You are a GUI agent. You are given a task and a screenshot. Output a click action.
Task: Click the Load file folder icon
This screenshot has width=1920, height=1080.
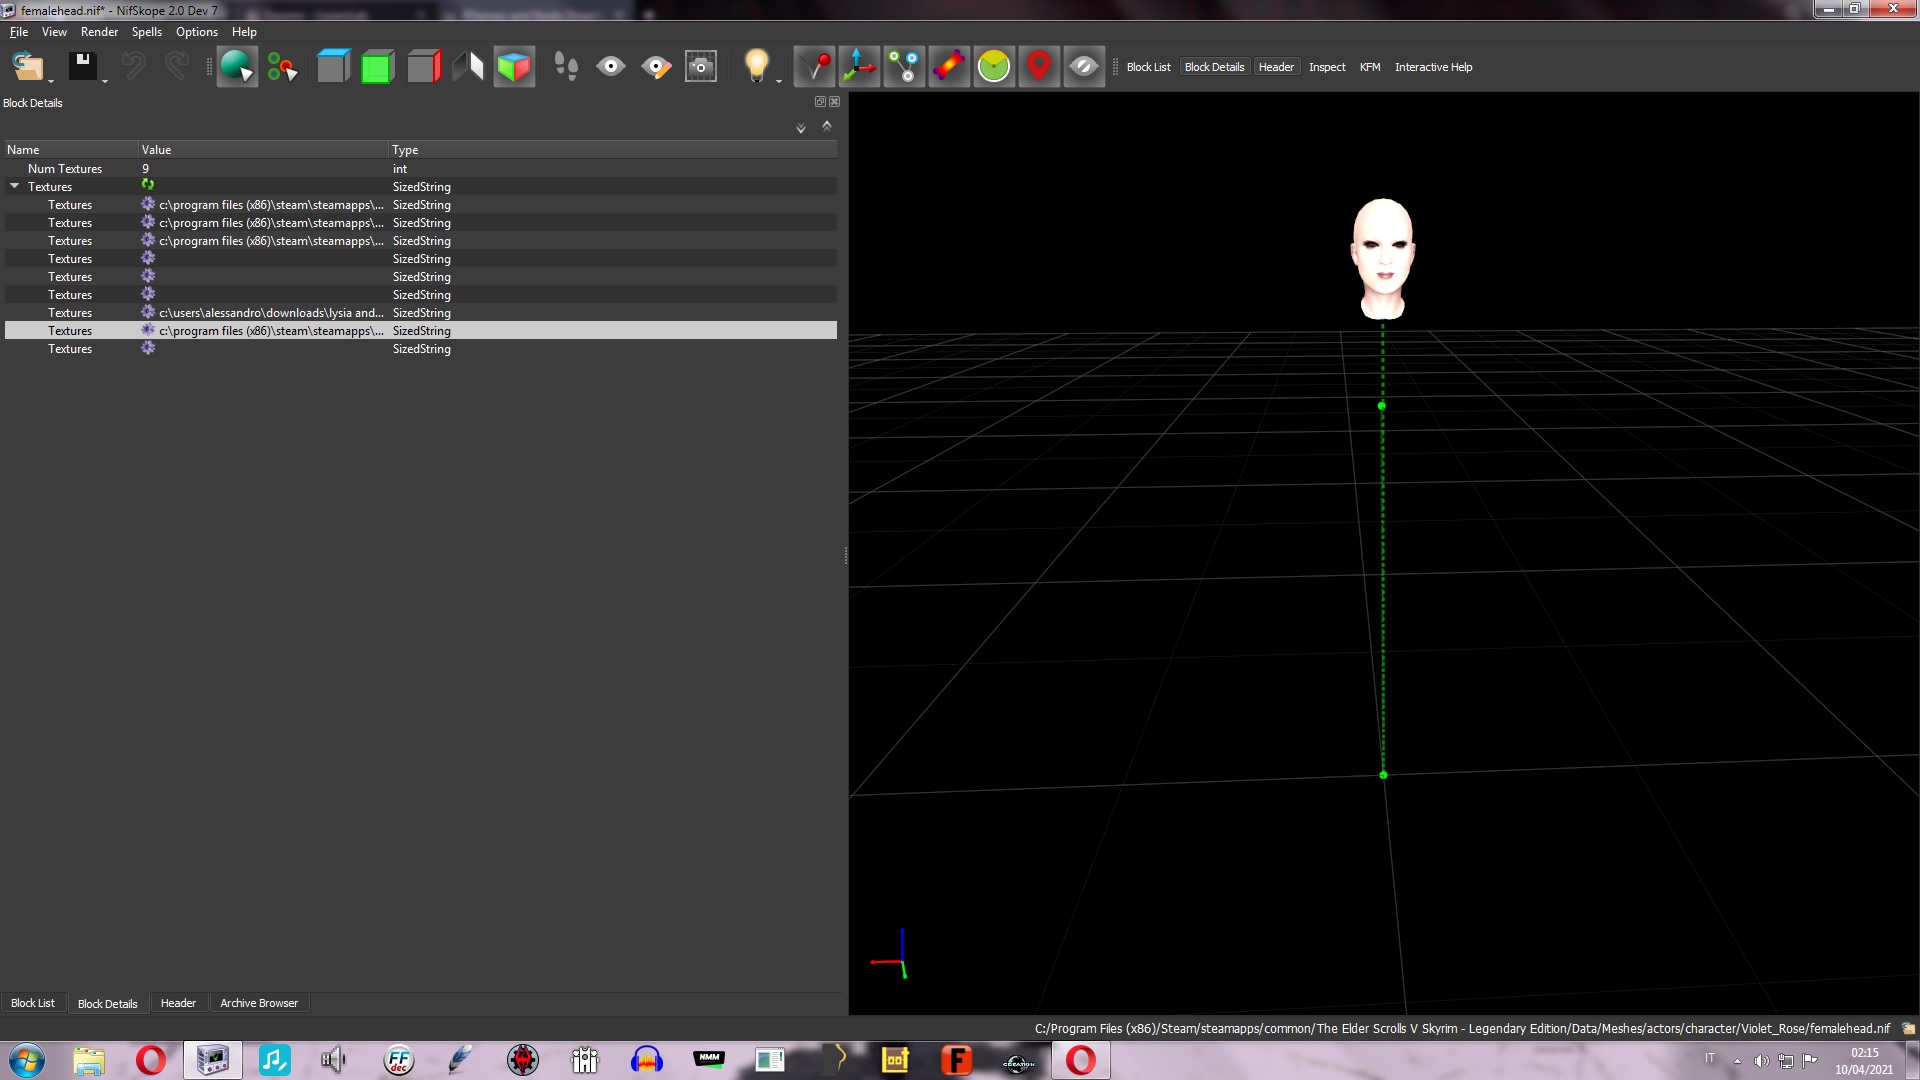pos(27,67)
